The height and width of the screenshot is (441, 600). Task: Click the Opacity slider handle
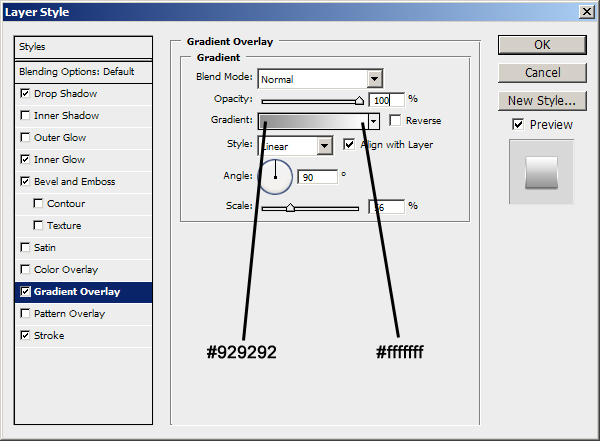(359, 101)
